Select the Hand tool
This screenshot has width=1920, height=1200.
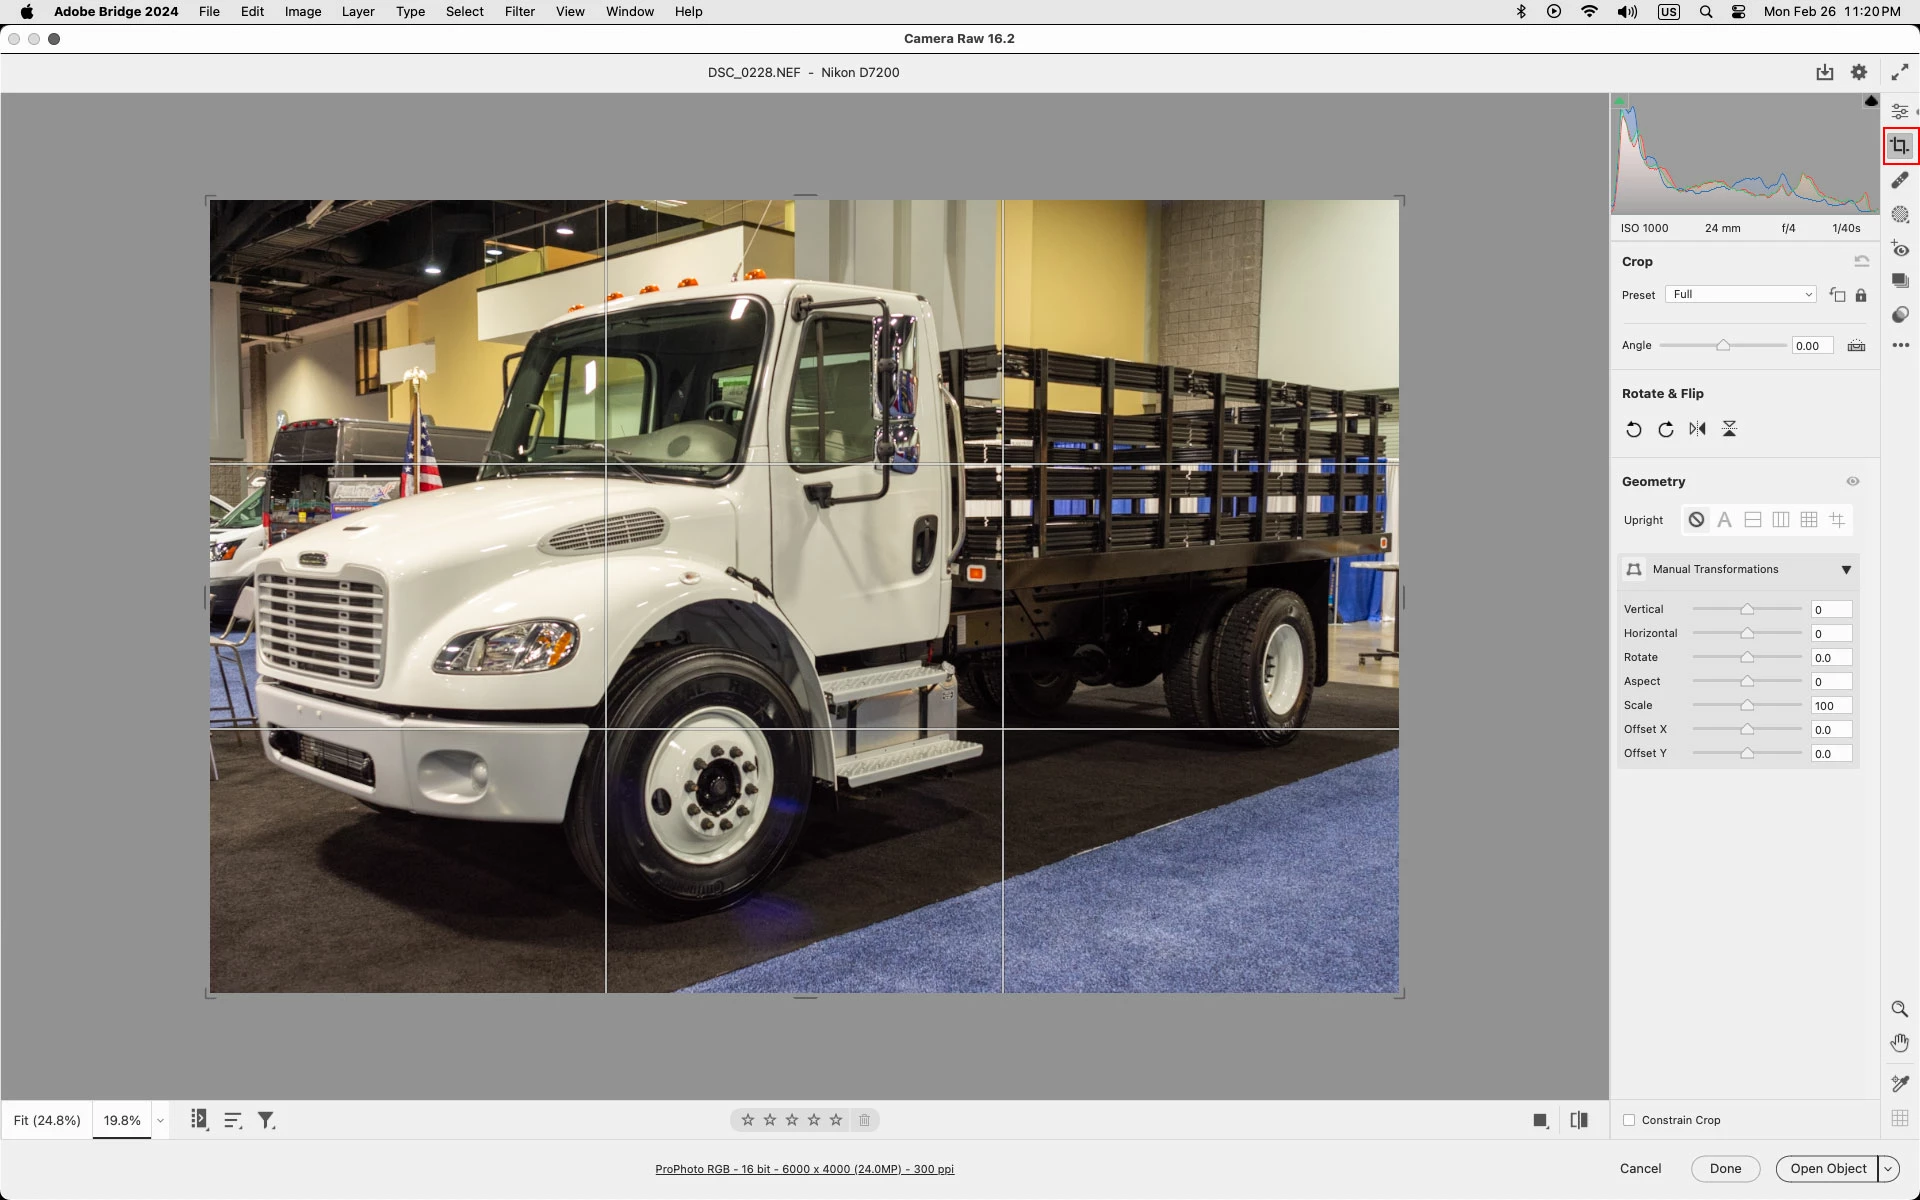1899,1043
